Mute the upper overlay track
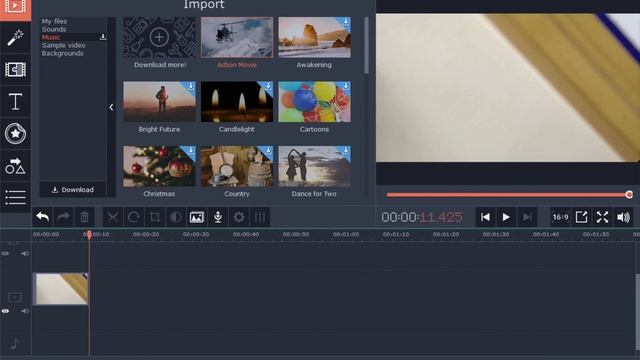Screen dimensions: 640x360 [25, 253]
